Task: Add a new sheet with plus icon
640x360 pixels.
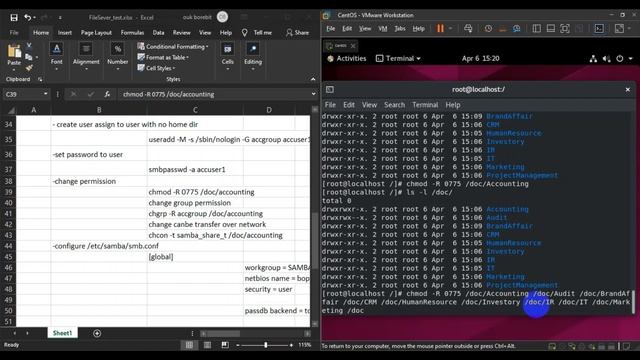Action: tap(97, 333)
